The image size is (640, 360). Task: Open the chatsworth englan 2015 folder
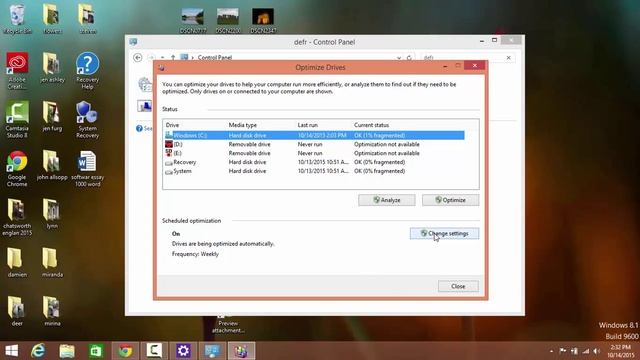17,217
